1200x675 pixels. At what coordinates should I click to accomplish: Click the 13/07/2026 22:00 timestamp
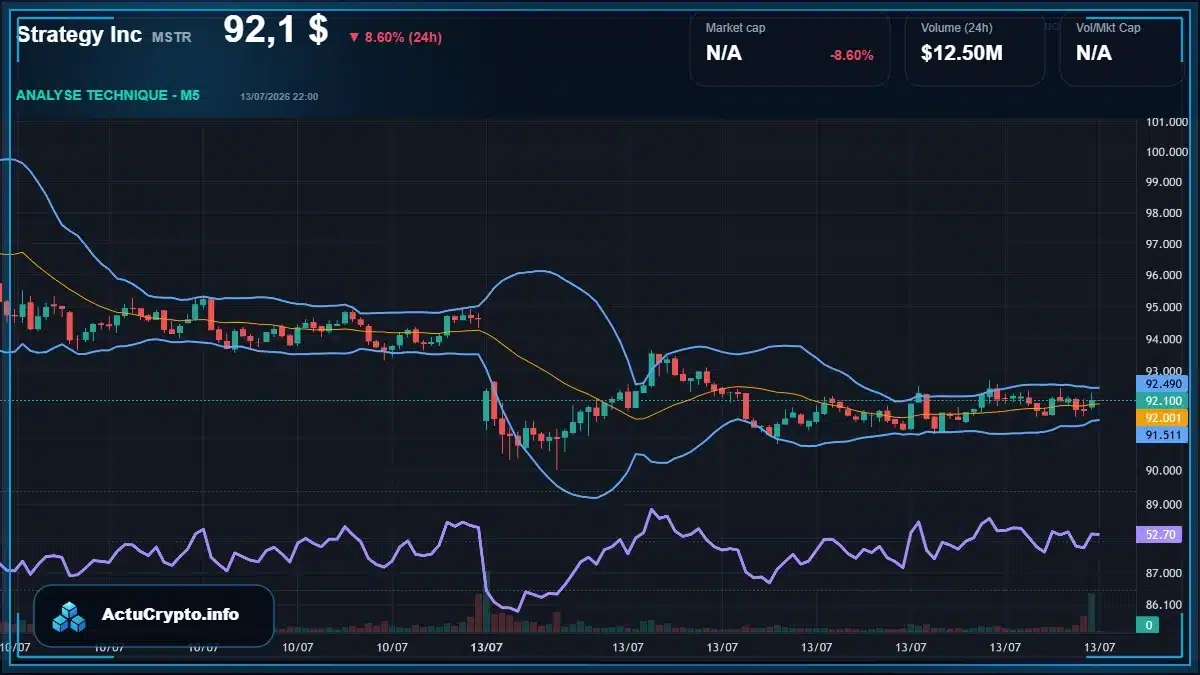pyautogui.click(x=279, y=96)
